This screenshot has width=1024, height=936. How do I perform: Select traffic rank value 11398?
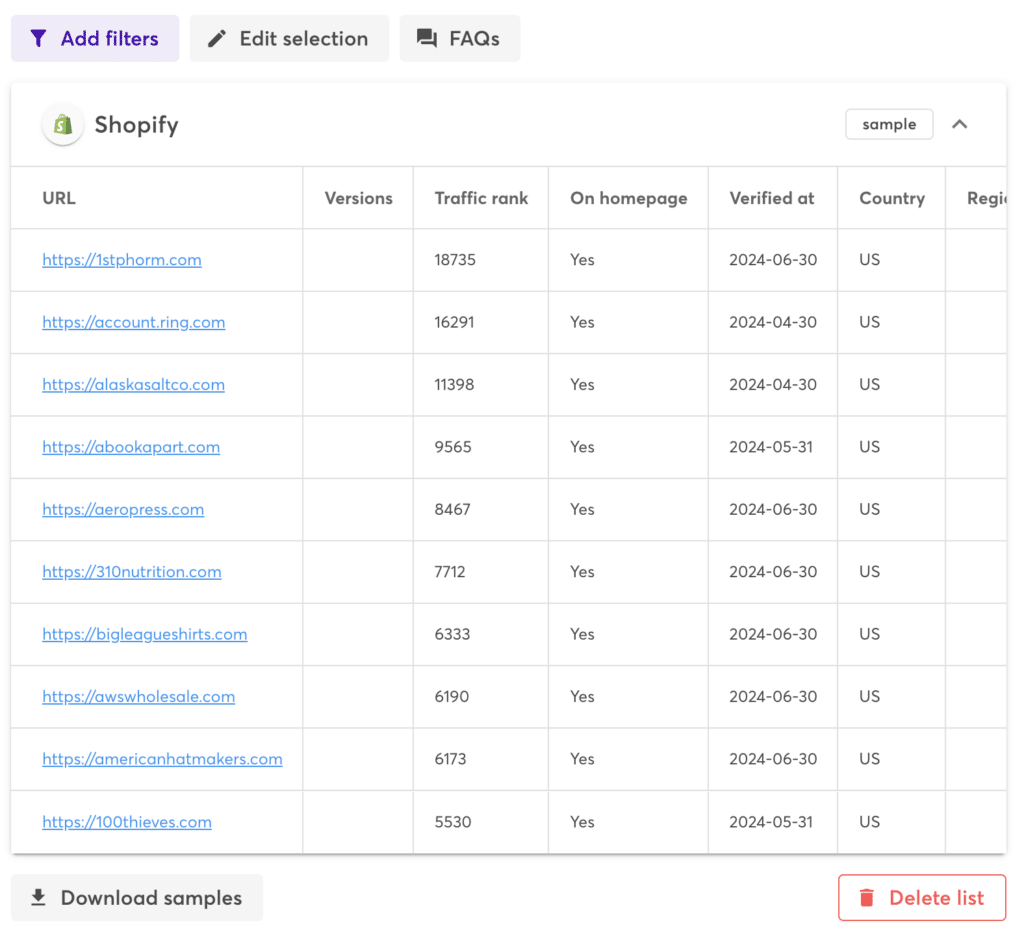click(455, 385)
